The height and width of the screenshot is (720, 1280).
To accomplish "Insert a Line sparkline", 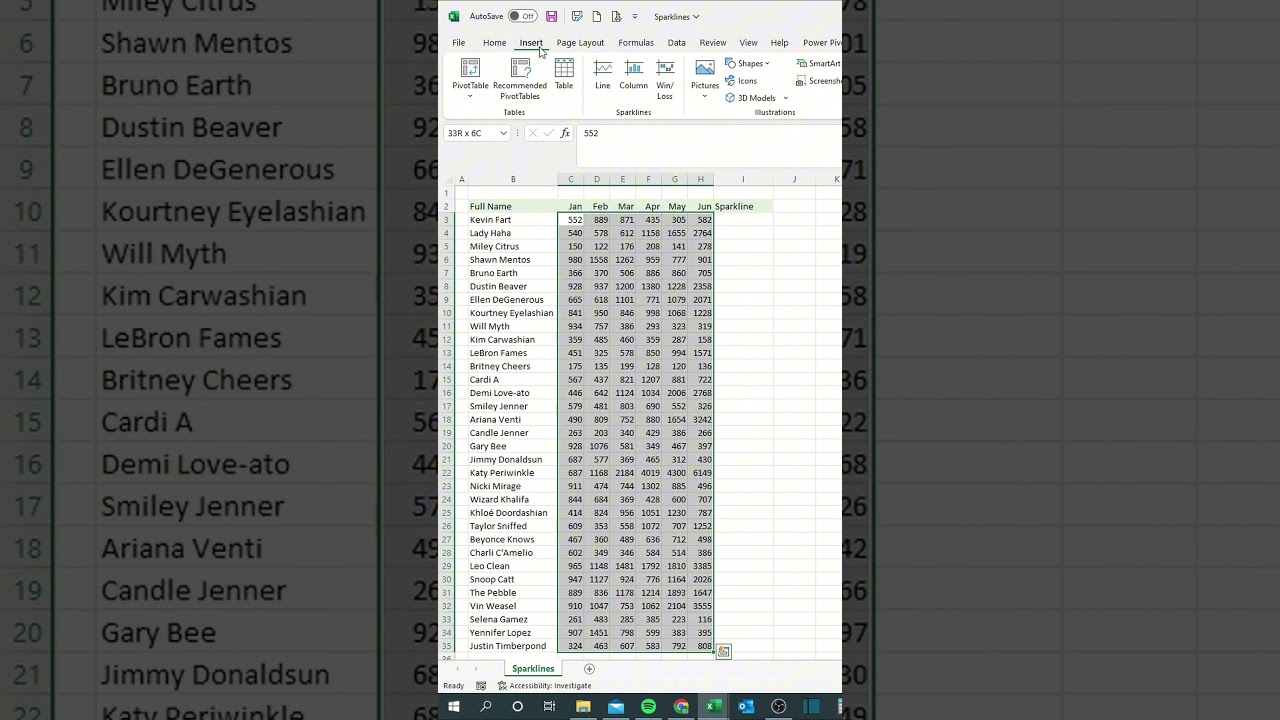I will click(x=603, y=75).
